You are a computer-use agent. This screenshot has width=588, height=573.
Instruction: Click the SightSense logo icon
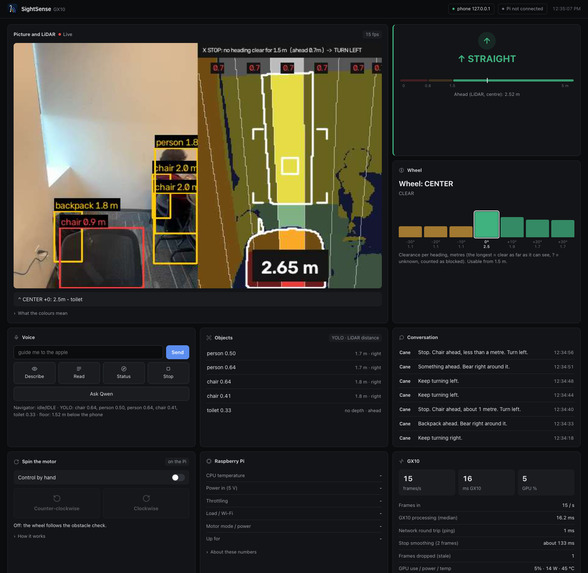click(x=12, y=9)
